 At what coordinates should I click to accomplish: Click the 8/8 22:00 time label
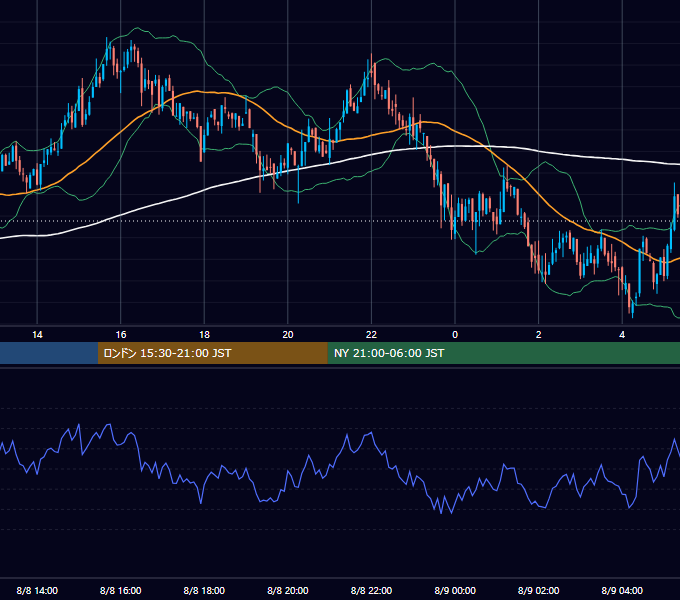point(371,590)
